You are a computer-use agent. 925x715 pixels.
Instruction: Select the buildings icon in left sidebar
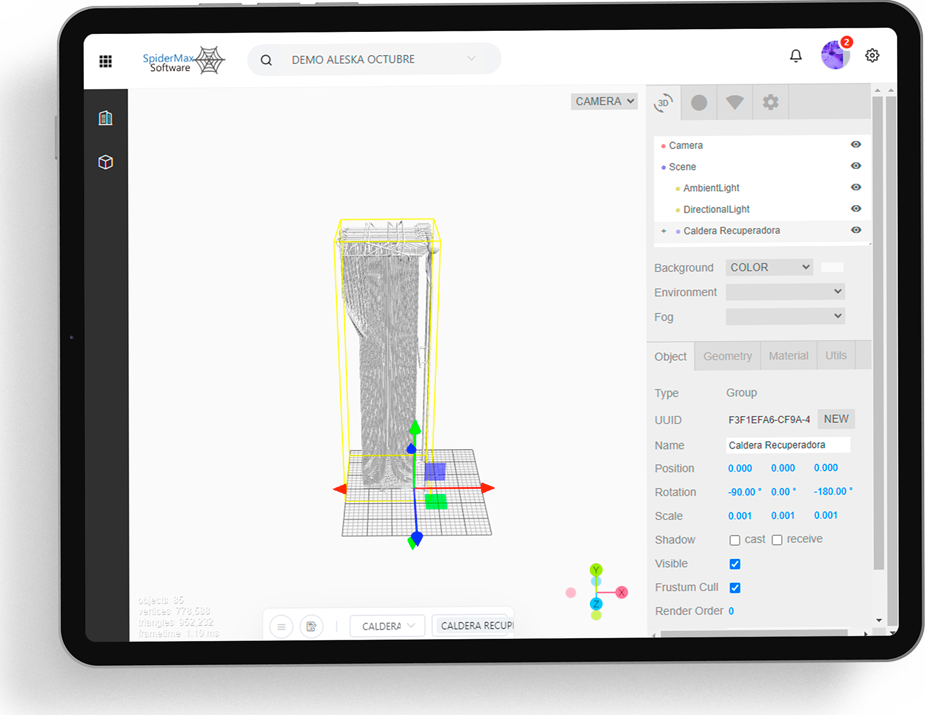pyautogui.click(x=106, y=118)
